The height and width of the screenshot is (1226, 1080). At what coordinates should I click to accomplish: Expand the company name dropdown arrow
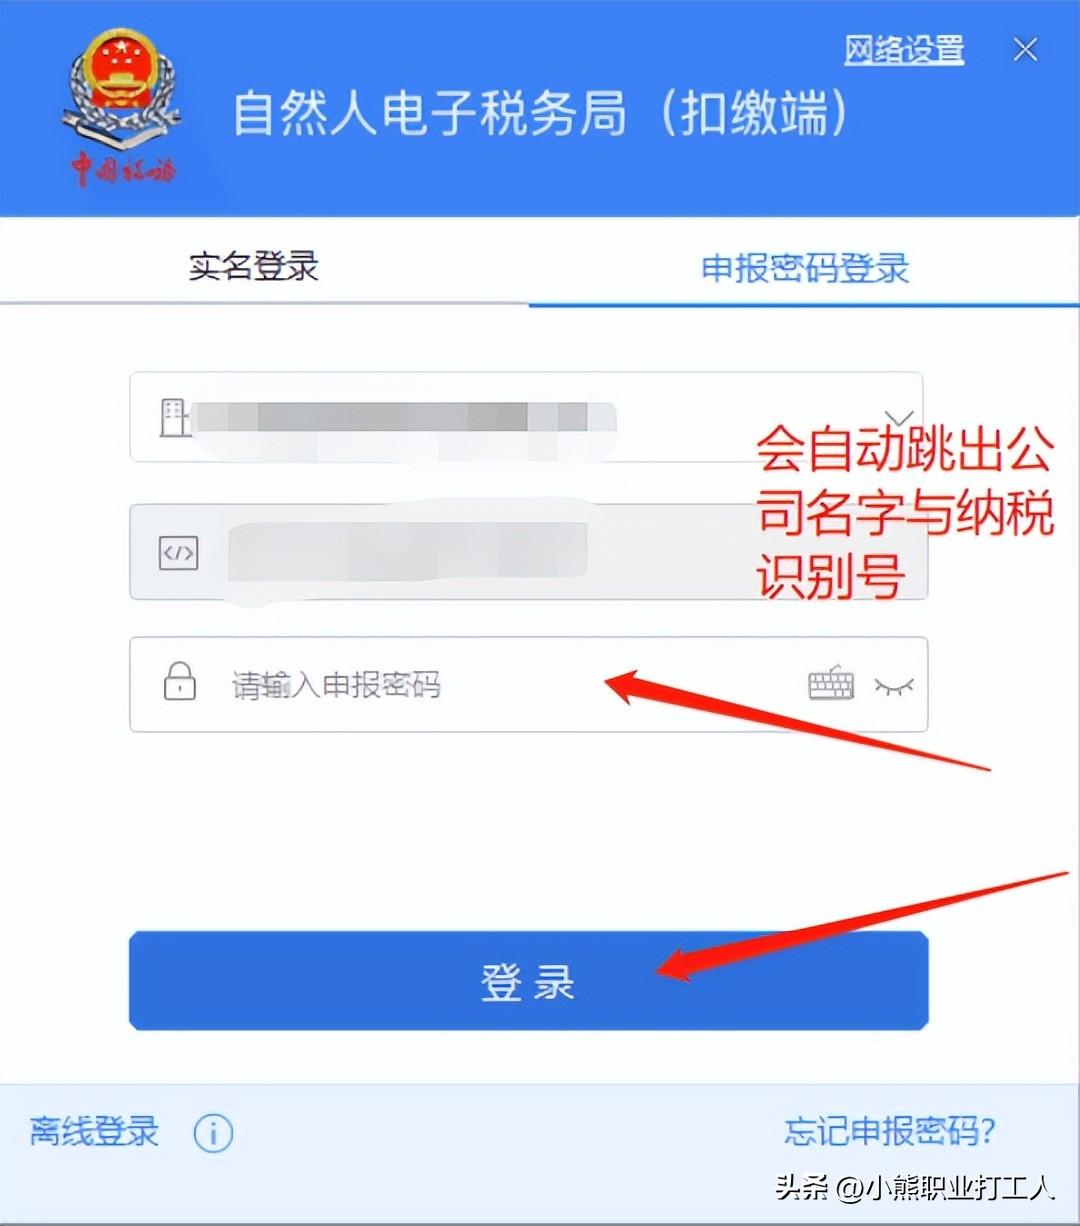click(x=899, y=417)
